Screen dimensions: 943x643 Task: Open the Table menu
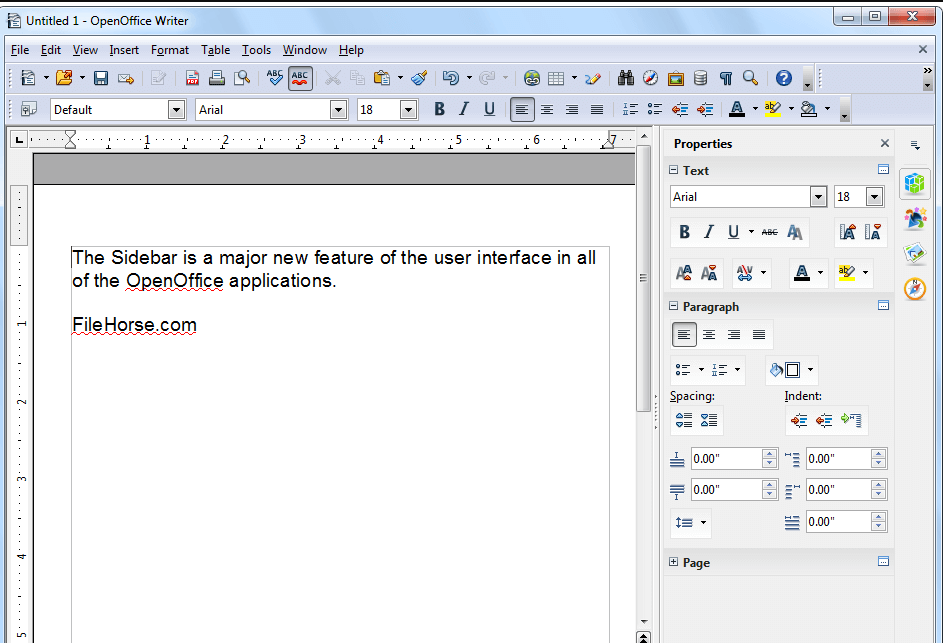(x=215, y=50)
